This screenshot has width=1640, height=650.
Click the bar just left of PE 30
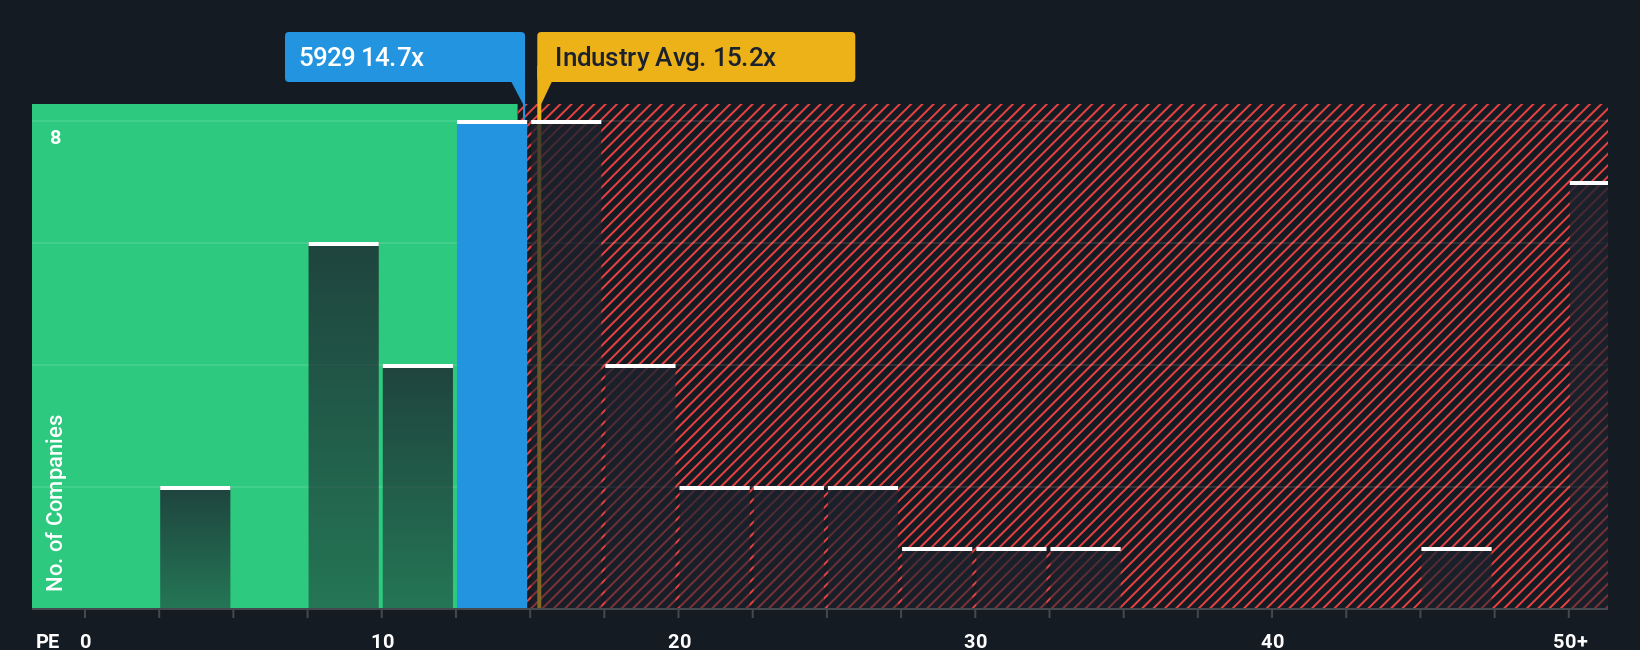937,578
